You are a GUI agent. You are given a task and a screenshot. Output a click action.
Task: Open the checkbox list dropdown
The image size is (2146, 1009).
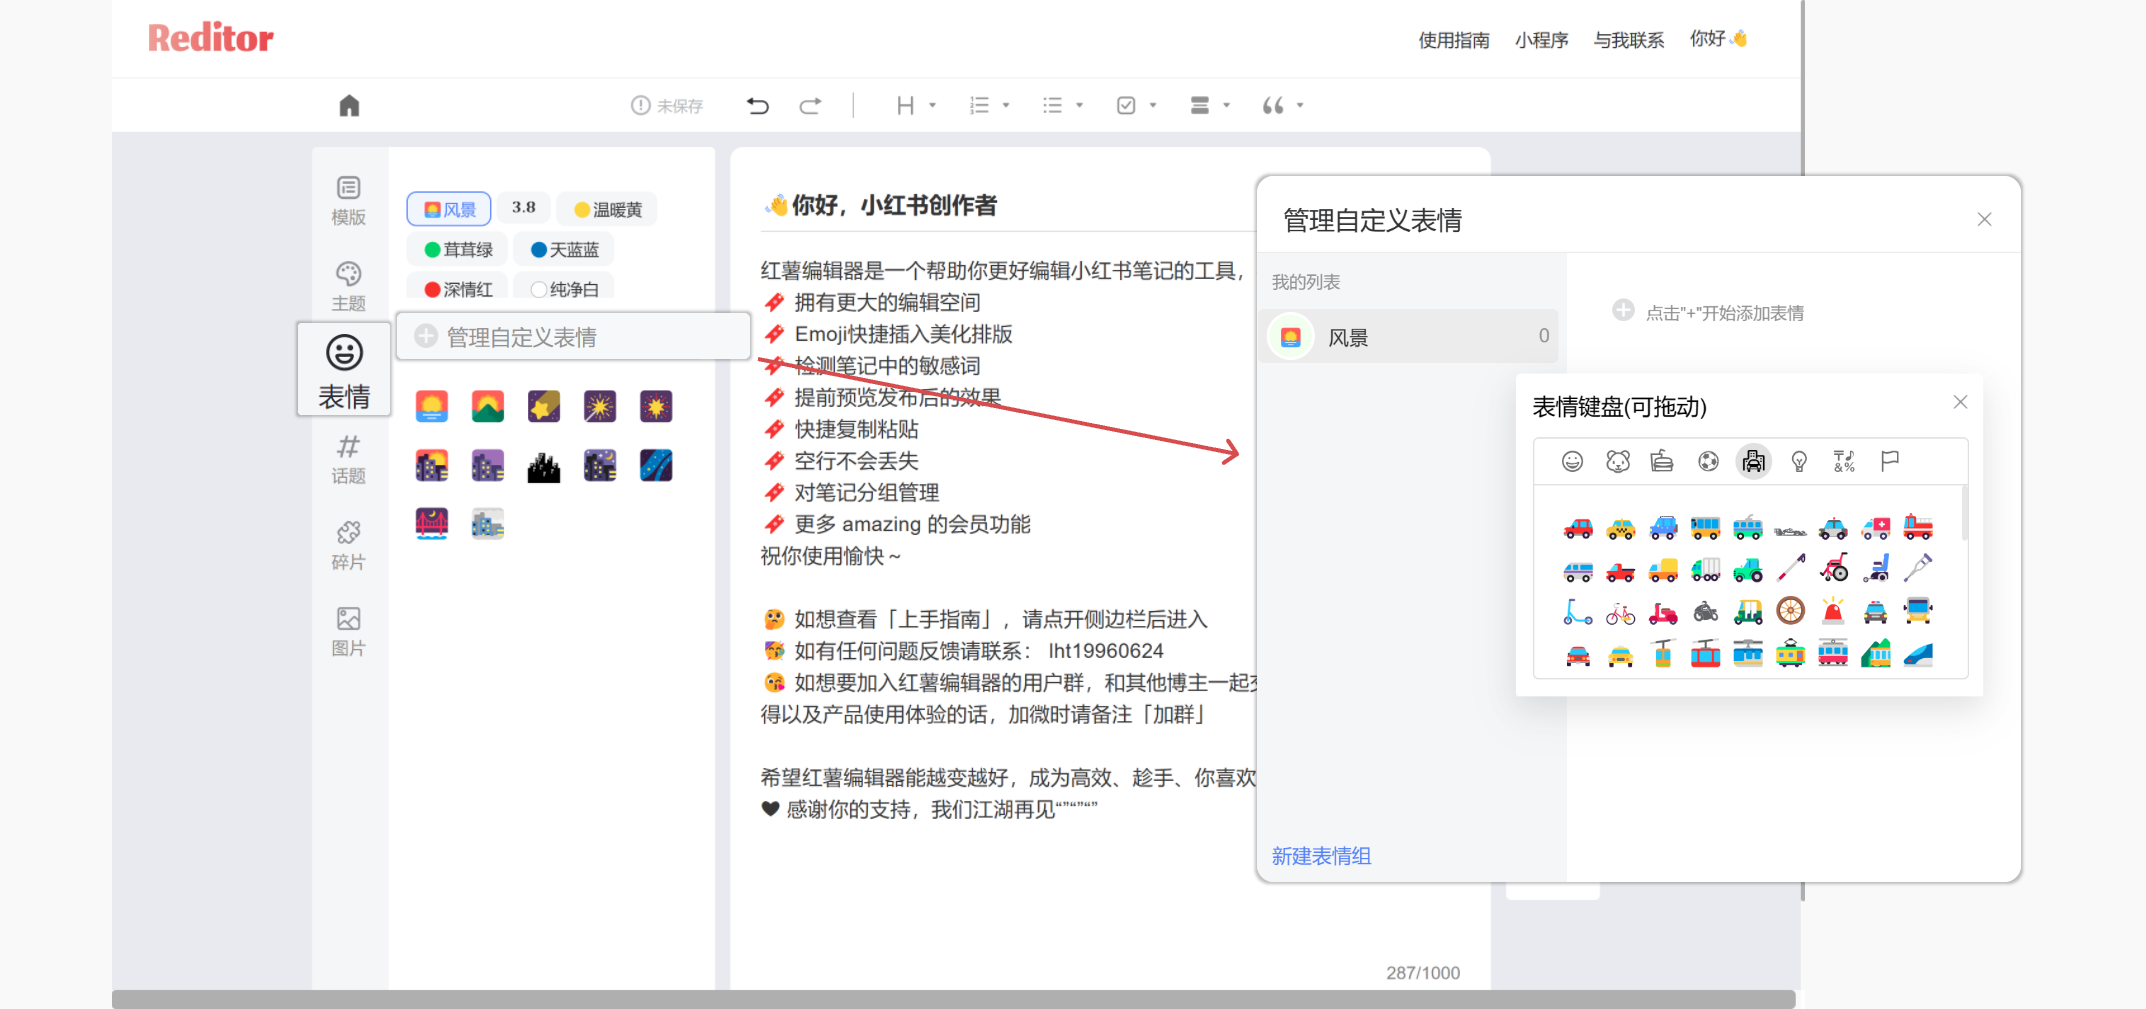(1136, 106)
